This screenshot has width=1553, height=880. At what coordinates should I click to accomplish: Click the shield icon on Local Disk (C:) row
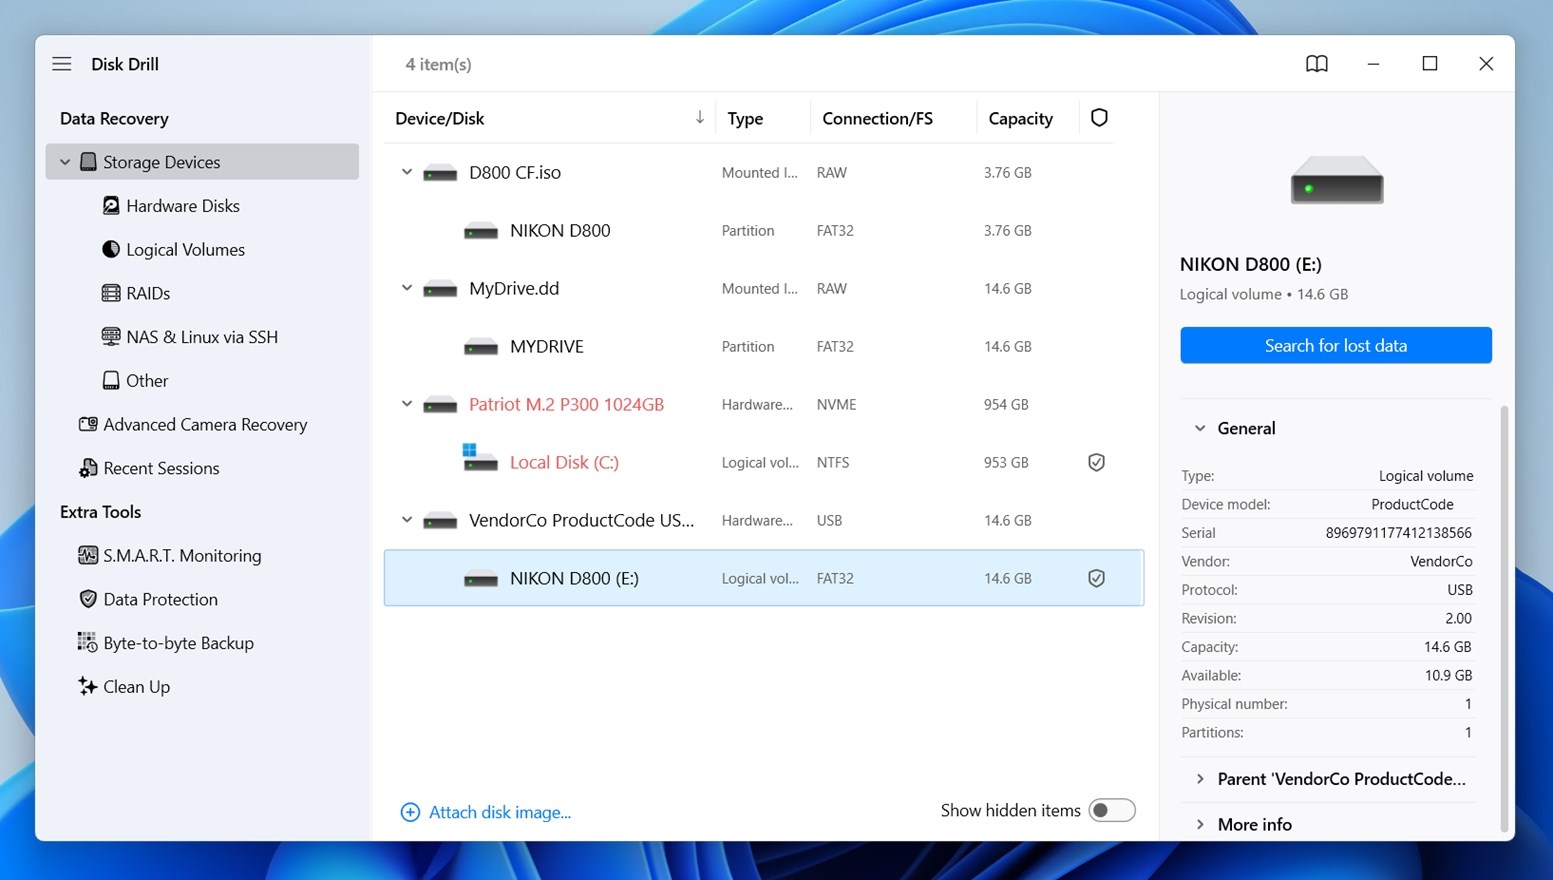[1097, 462]
